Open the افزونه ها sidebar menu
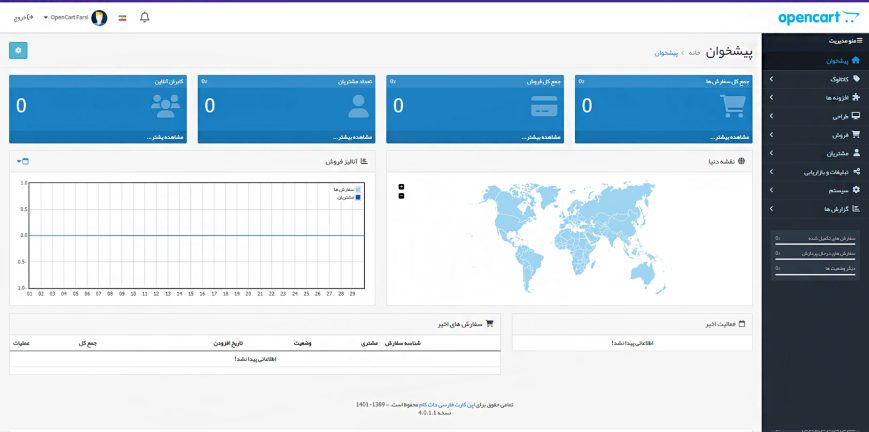 pos(815,98)
